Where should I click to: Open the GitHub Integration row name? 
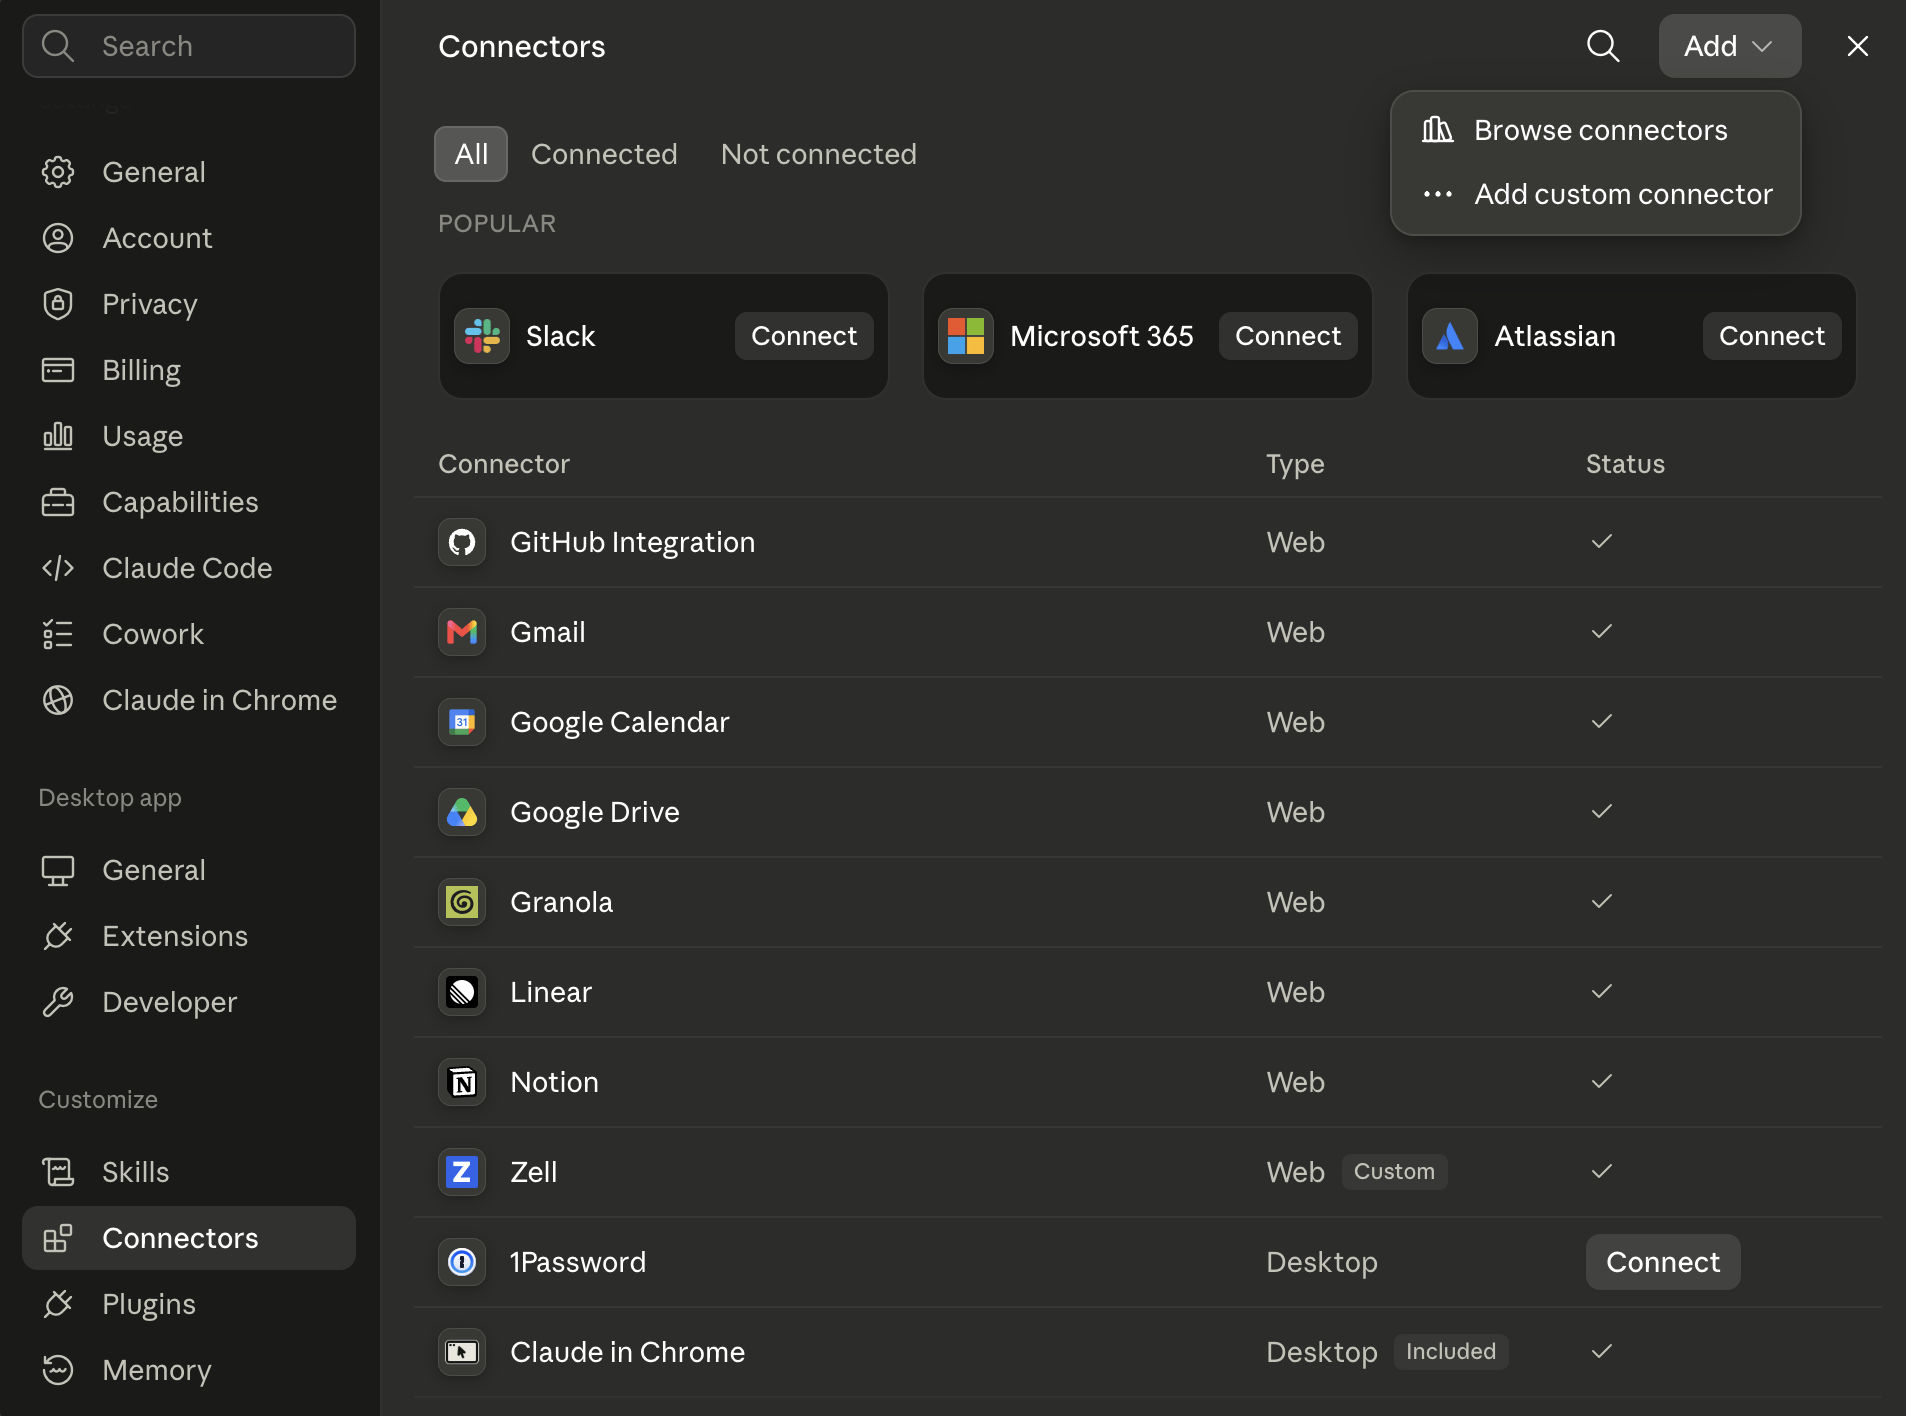[x=632, y=542]
